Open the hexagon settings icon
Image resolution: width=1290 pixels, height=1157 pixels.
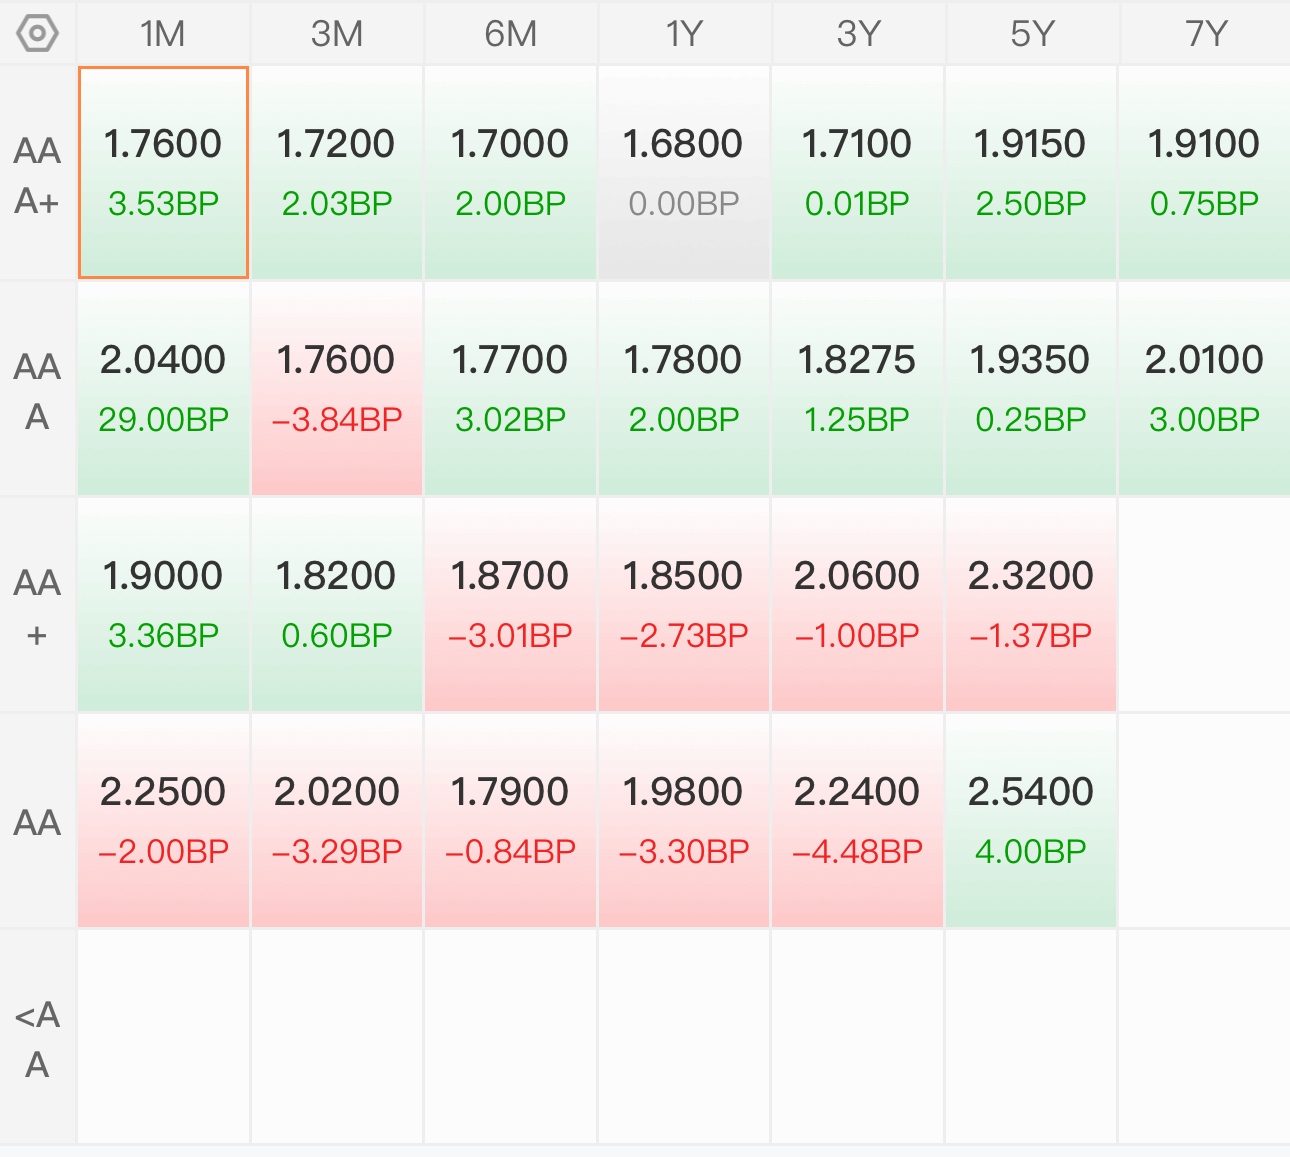point(38,33)
